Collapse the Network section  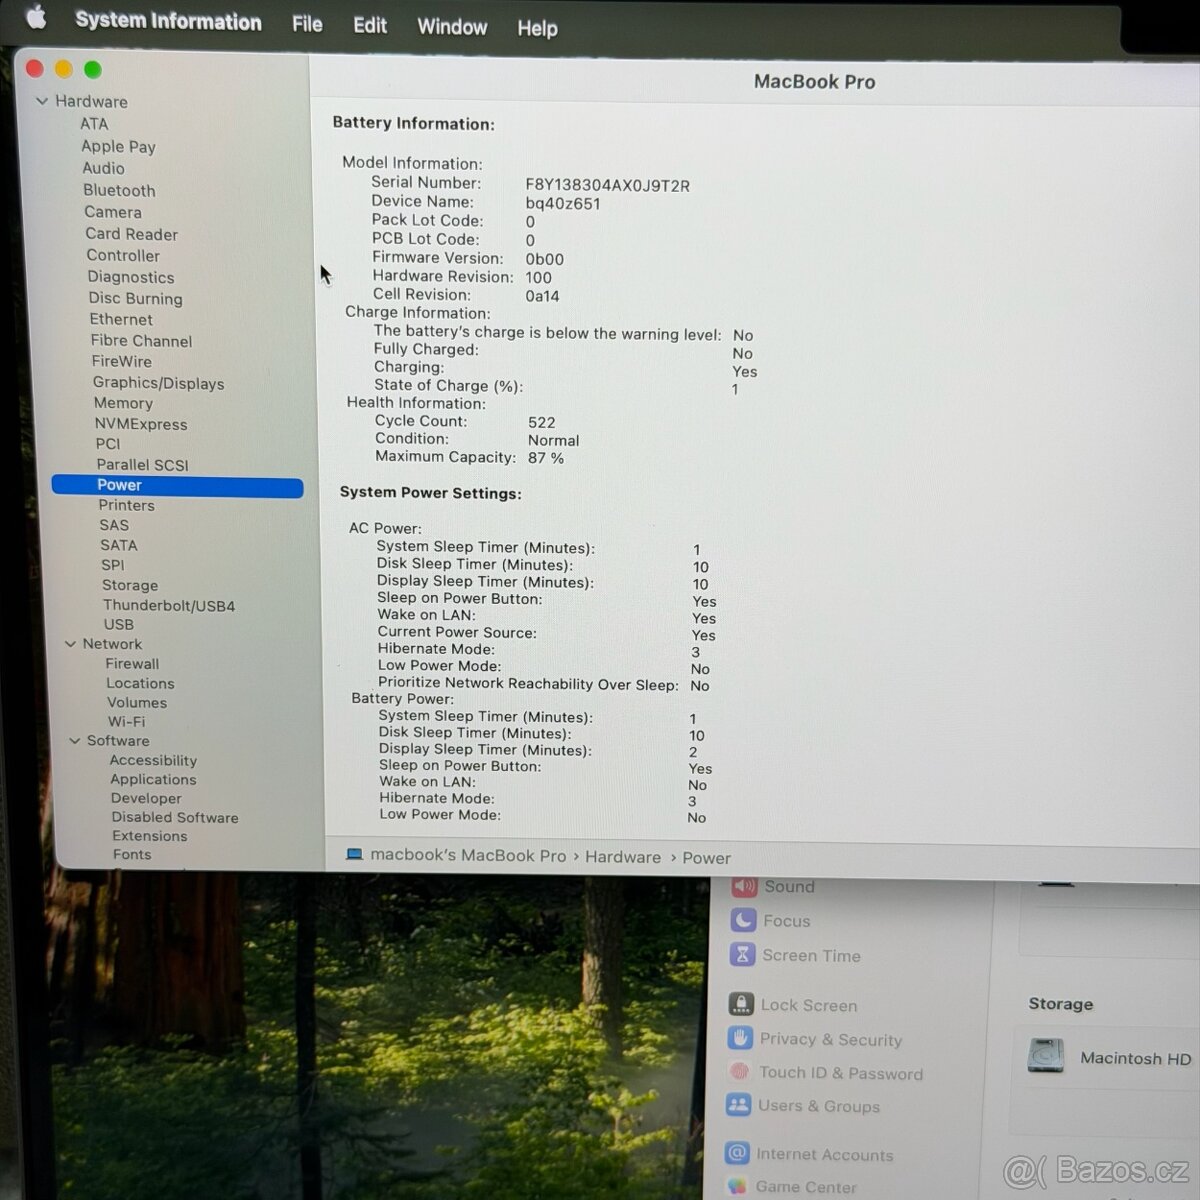69,644
